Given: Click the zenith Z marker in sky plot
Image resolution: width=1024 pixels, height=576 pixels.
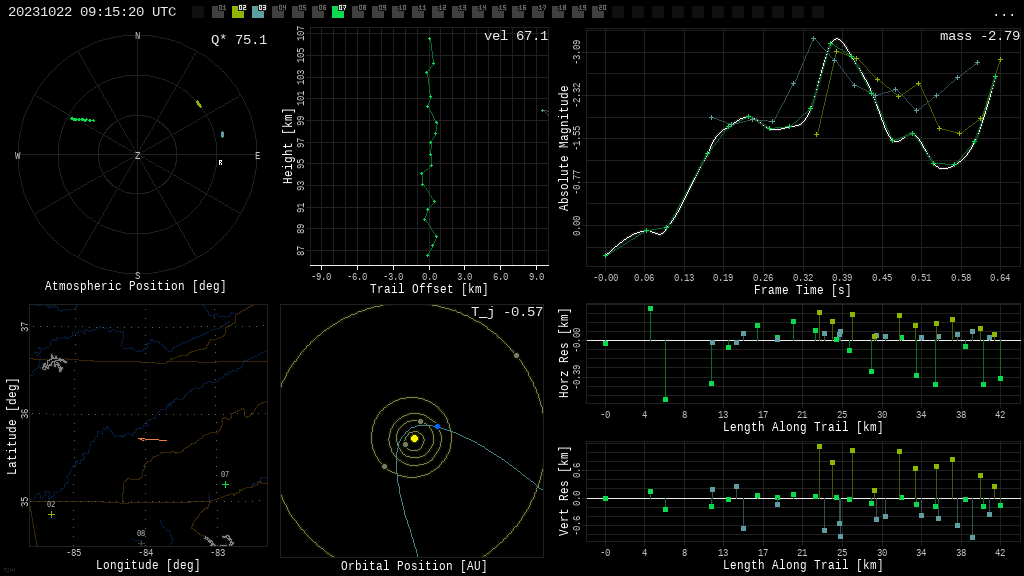Looking at the screenshot, I should (x=138, y=156).
